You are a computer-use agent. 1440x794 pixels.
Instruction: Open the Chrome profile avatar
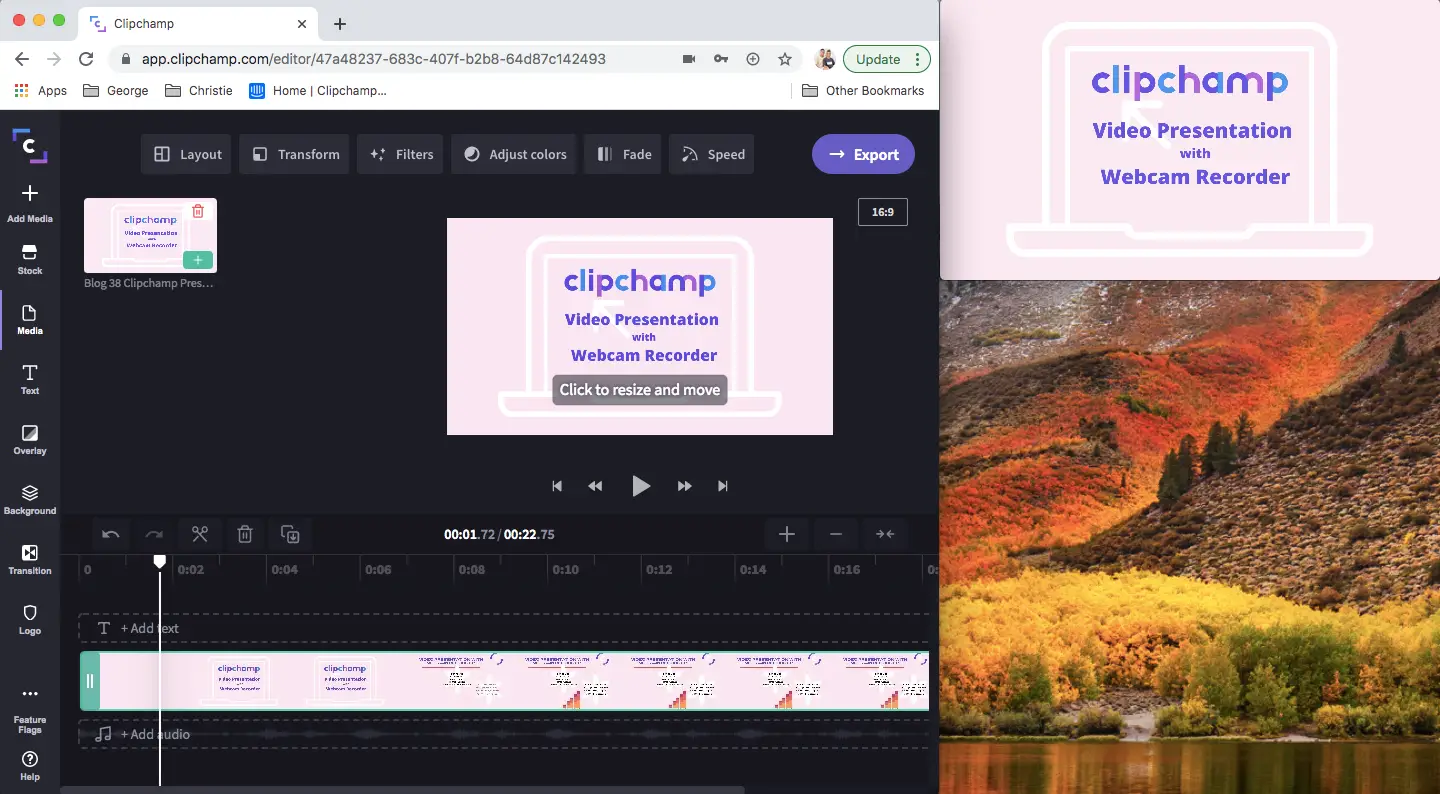pos(825,59)
